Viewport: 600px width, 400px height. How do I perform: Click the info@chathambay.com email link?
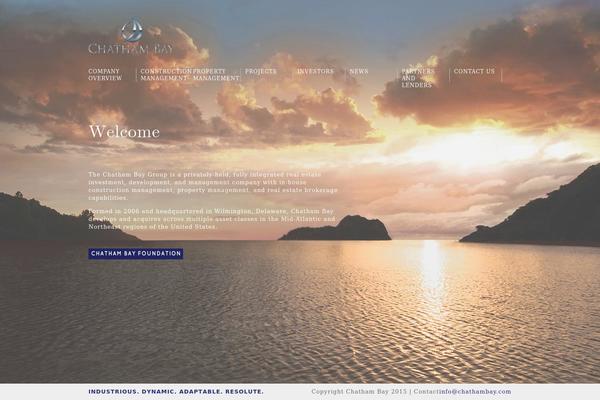pos(475,392)
